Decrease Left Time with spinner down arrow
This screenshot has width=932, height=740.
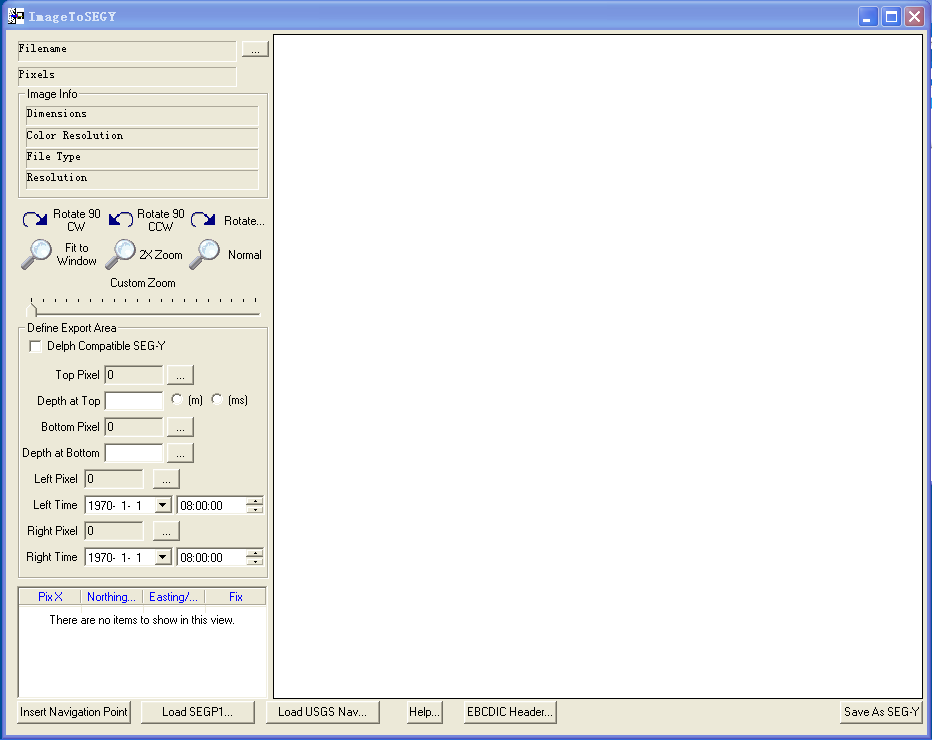pyautogui.click(x=255, y=509)
